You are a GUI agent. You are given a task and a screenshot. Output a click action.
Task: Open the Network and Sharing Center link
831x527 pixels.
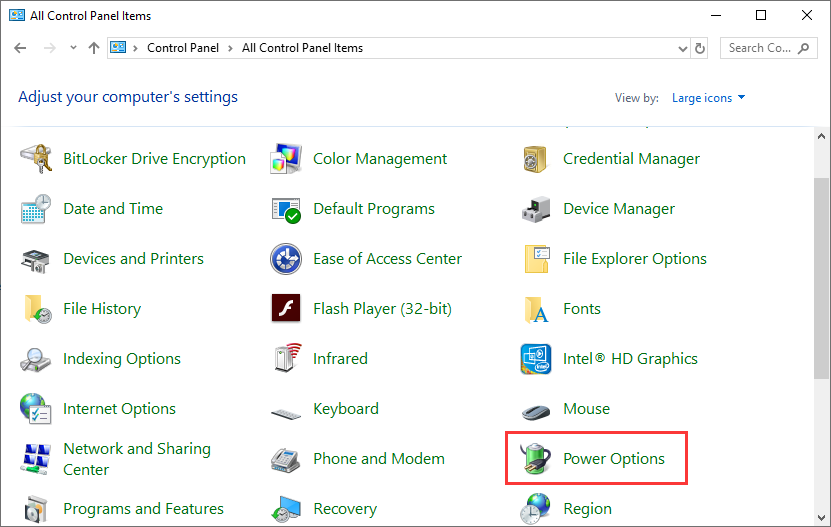tap(137, 459)
